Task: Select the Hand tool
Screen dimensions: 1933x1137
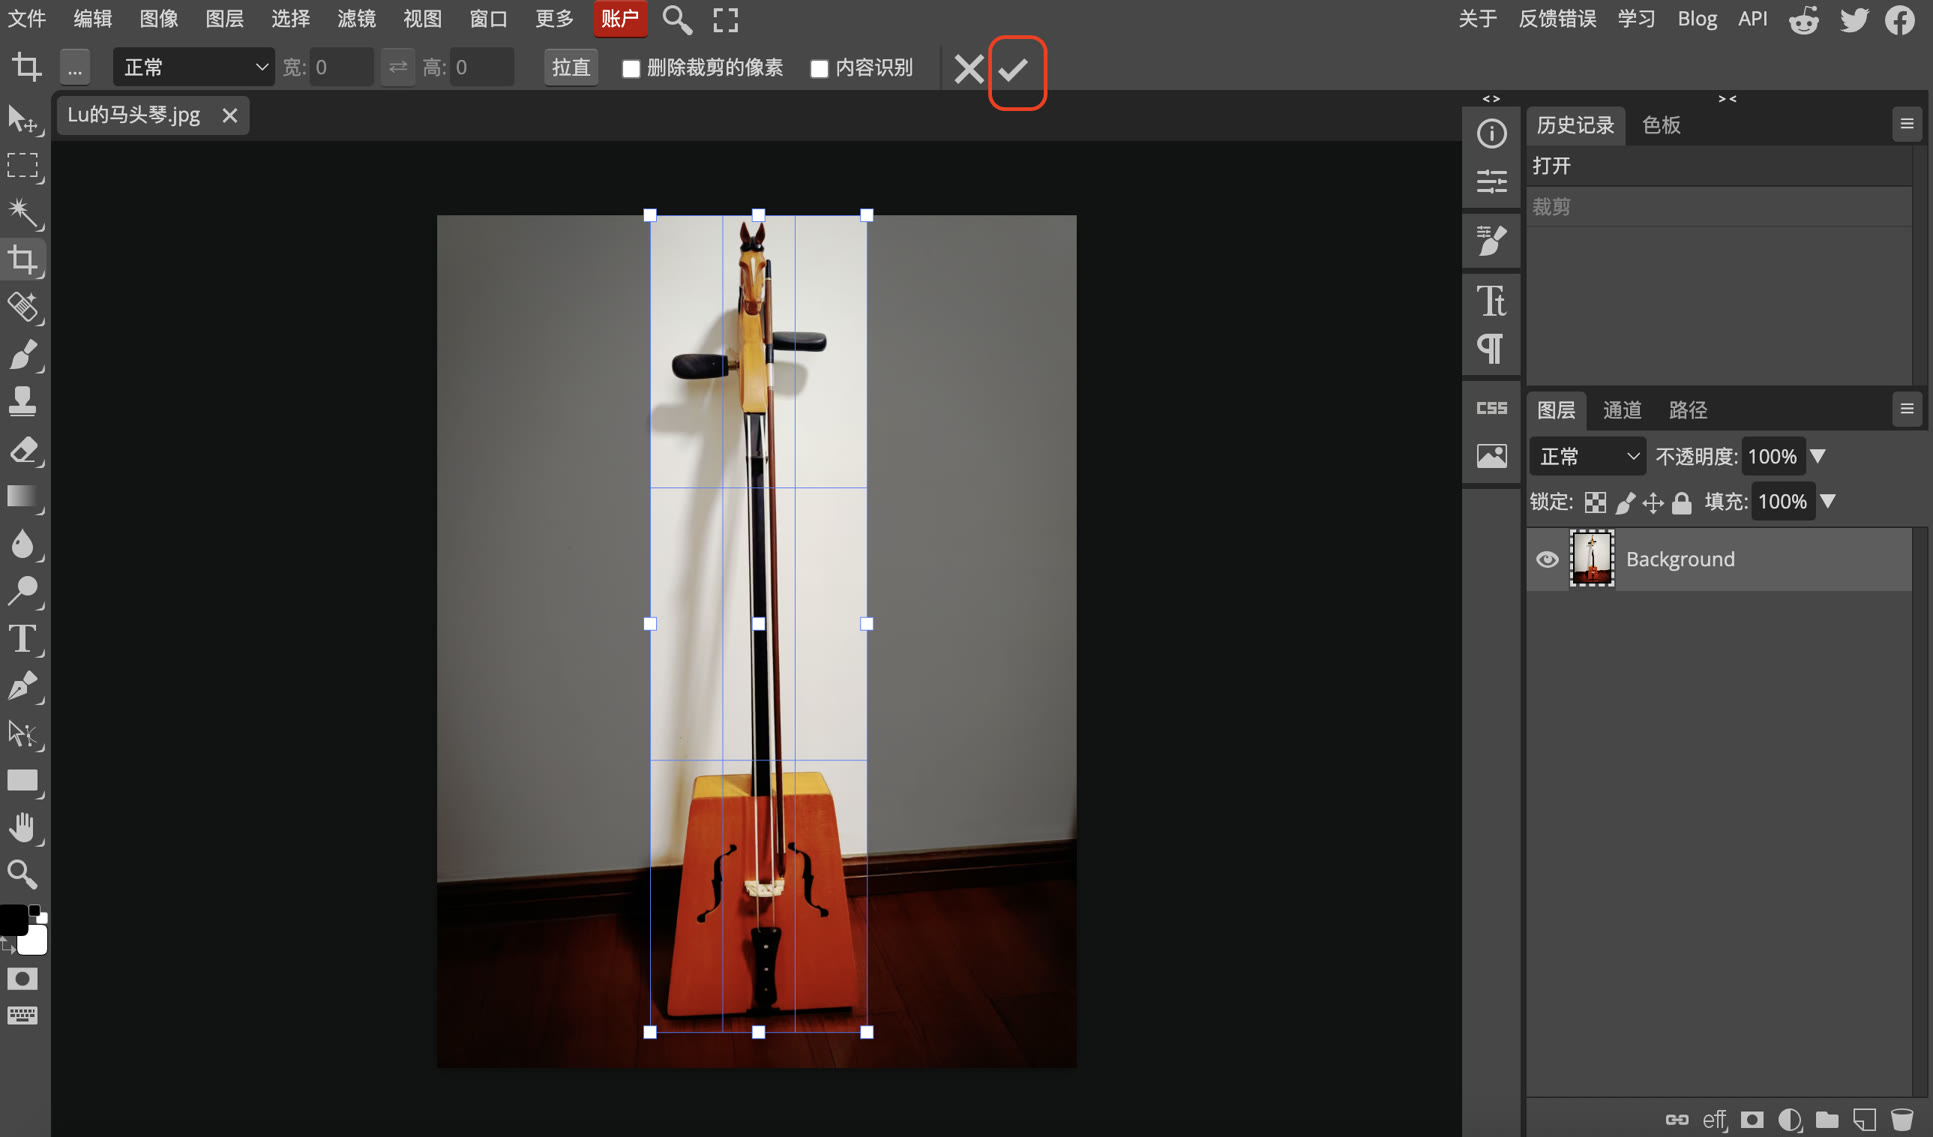Action: pos(22,828)
